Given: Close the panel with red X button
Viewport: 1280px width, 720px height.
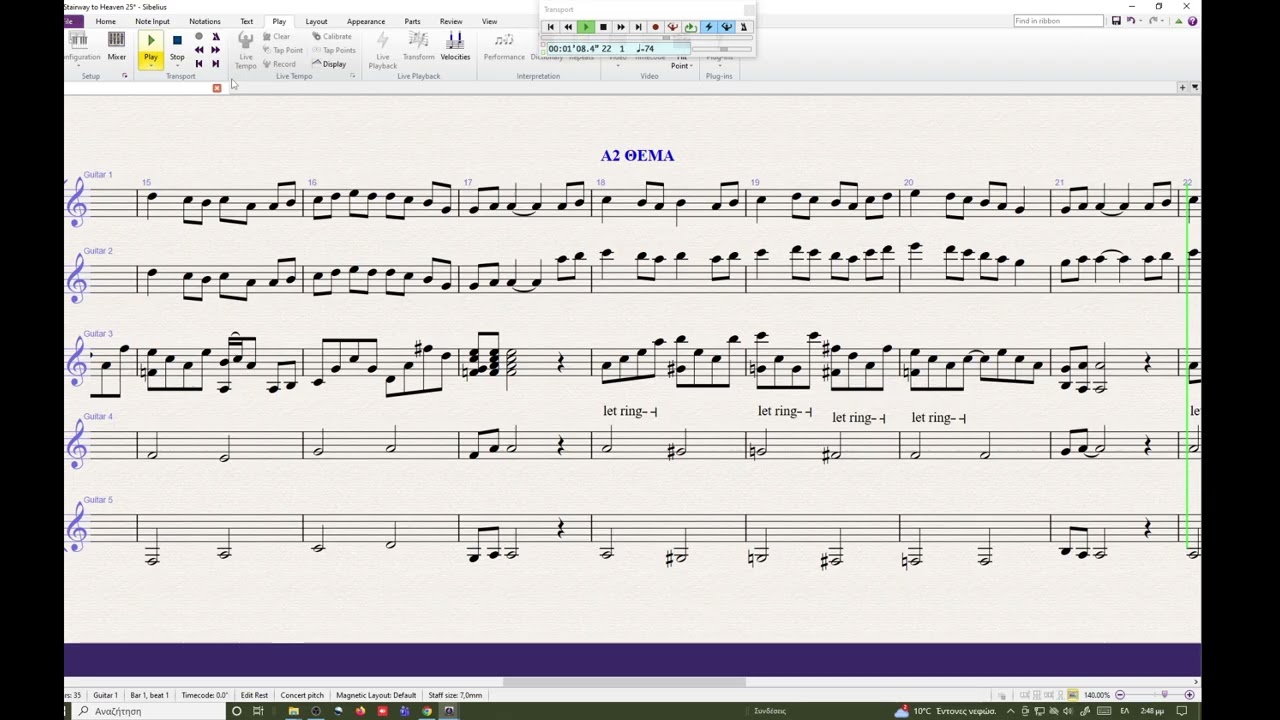Looking at the screenshot, I should 217,88.
